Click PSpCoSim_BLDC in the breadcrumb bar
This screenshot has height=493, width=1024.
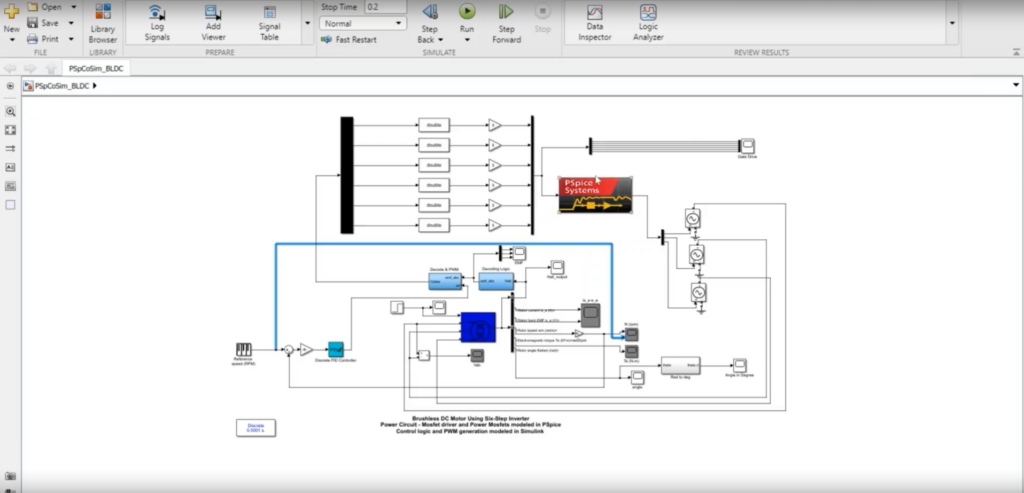click(x=62, y=86)
